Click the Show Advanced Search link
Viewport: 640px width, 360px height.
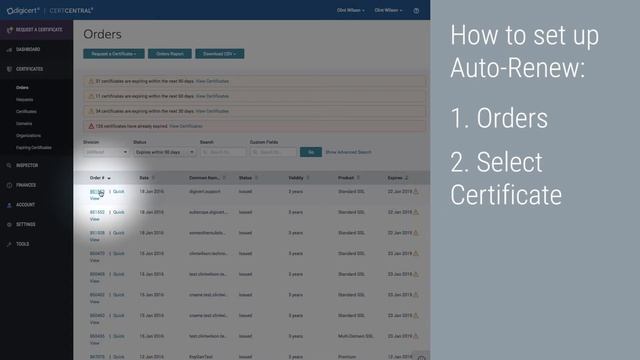tap(348, 152)
